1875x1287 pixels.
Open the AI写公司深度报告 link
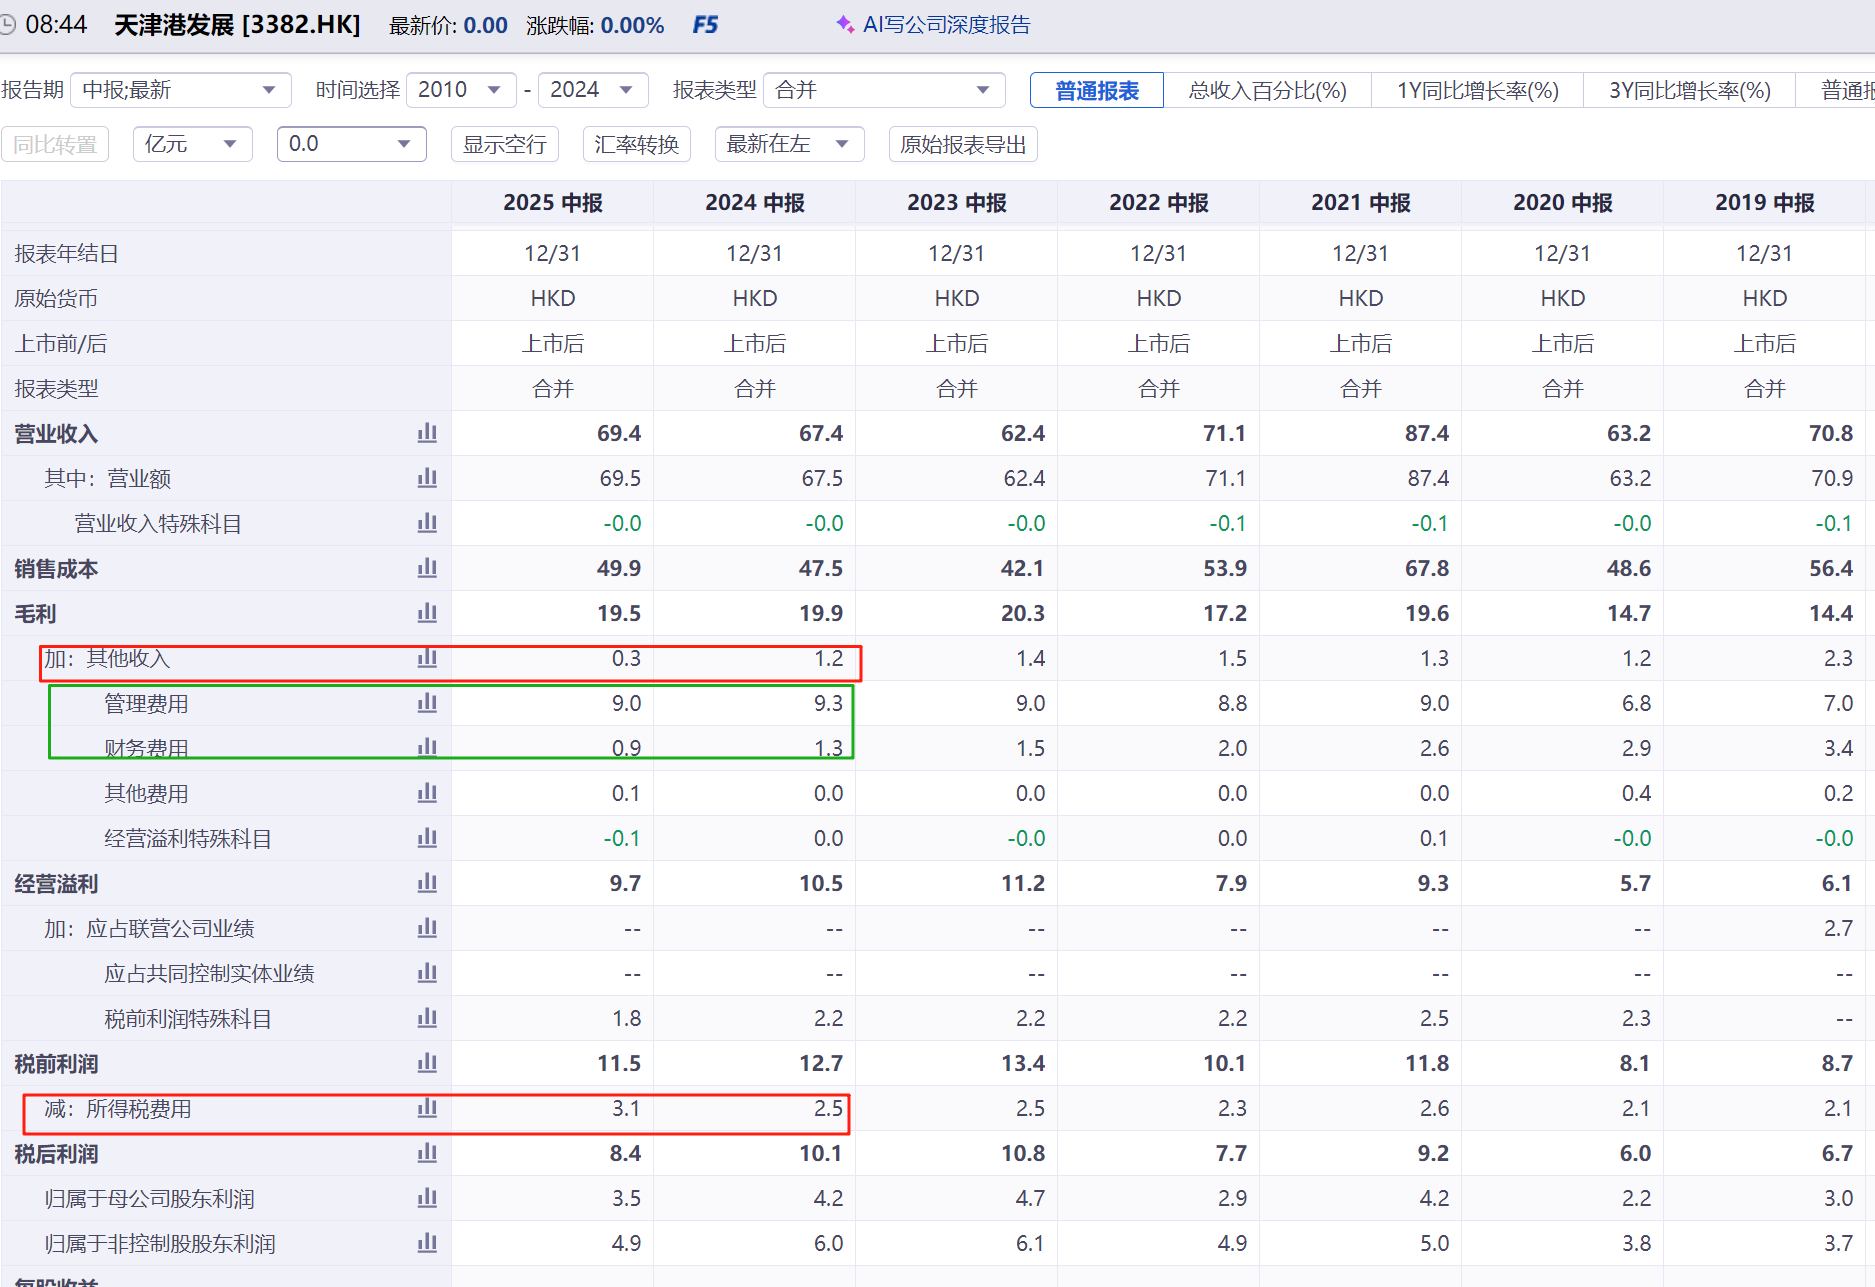tap(946, 24)
